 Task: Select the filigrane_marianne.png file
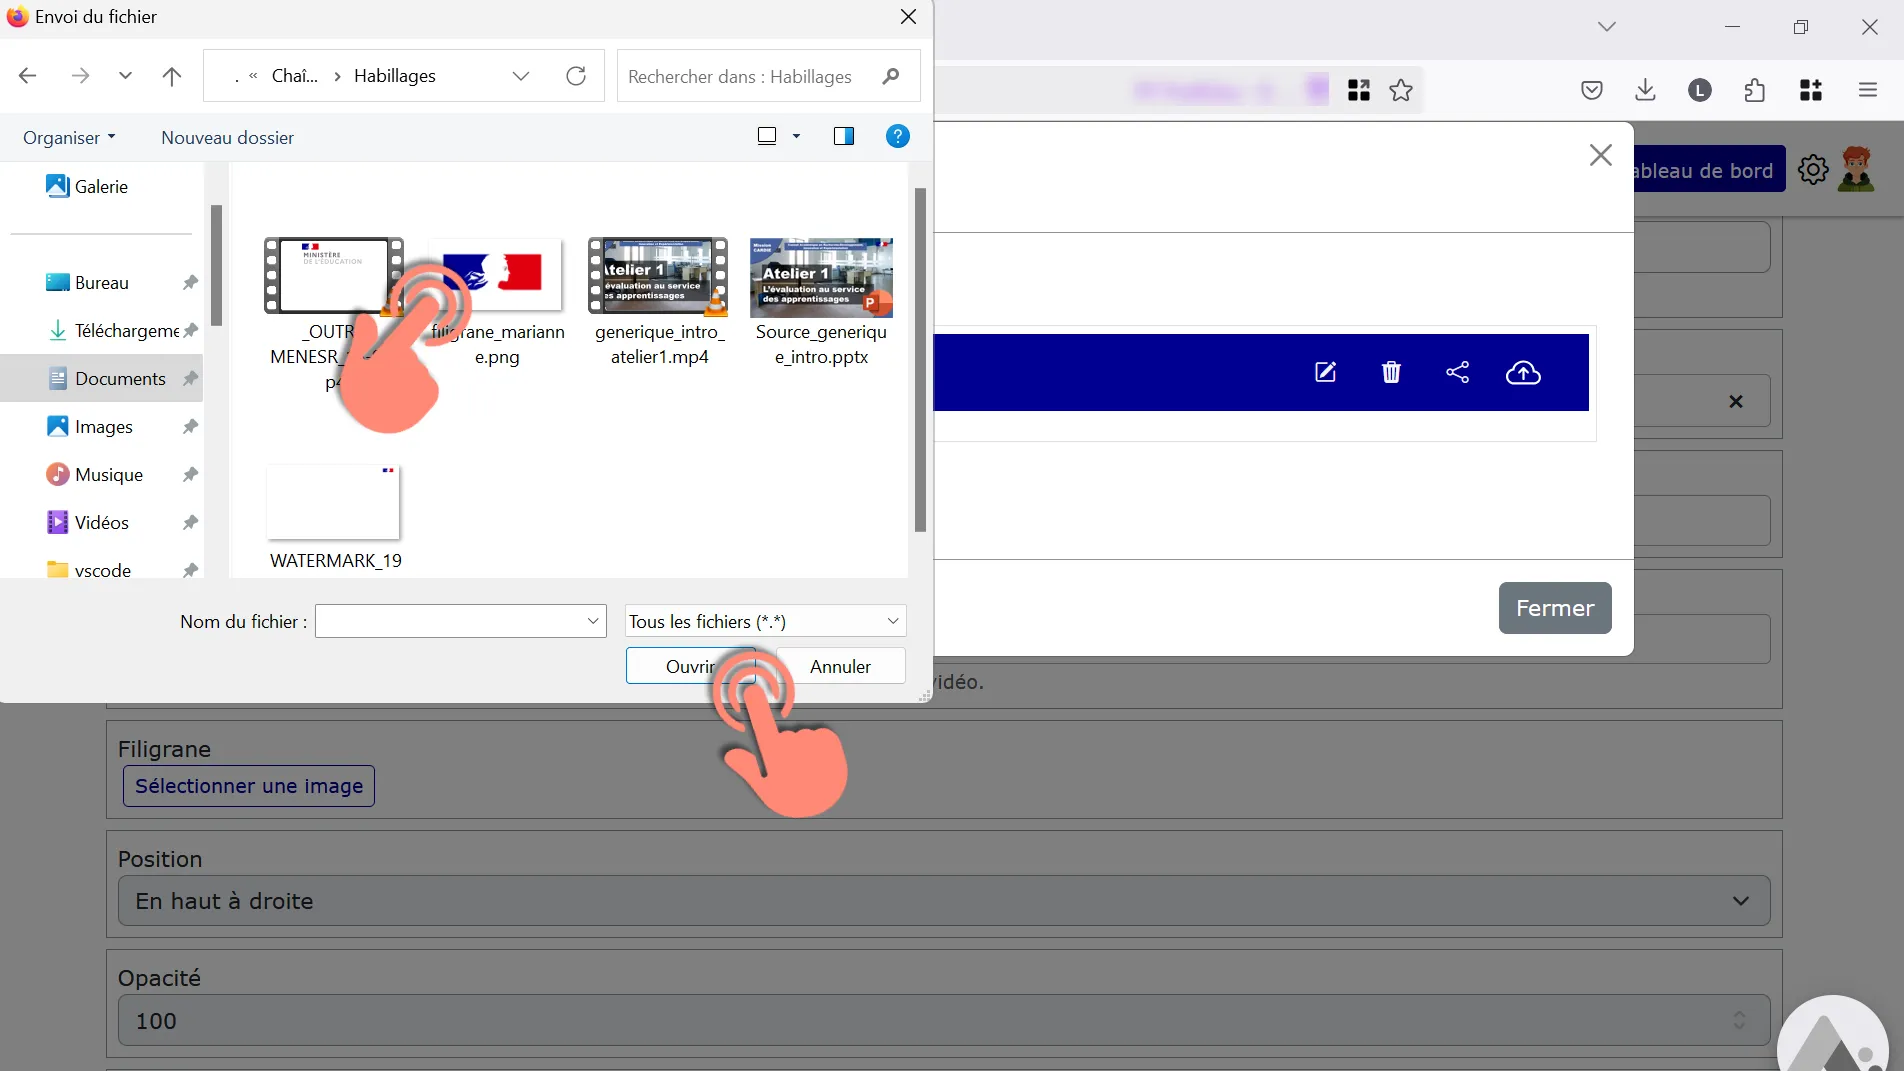[497, 303]
